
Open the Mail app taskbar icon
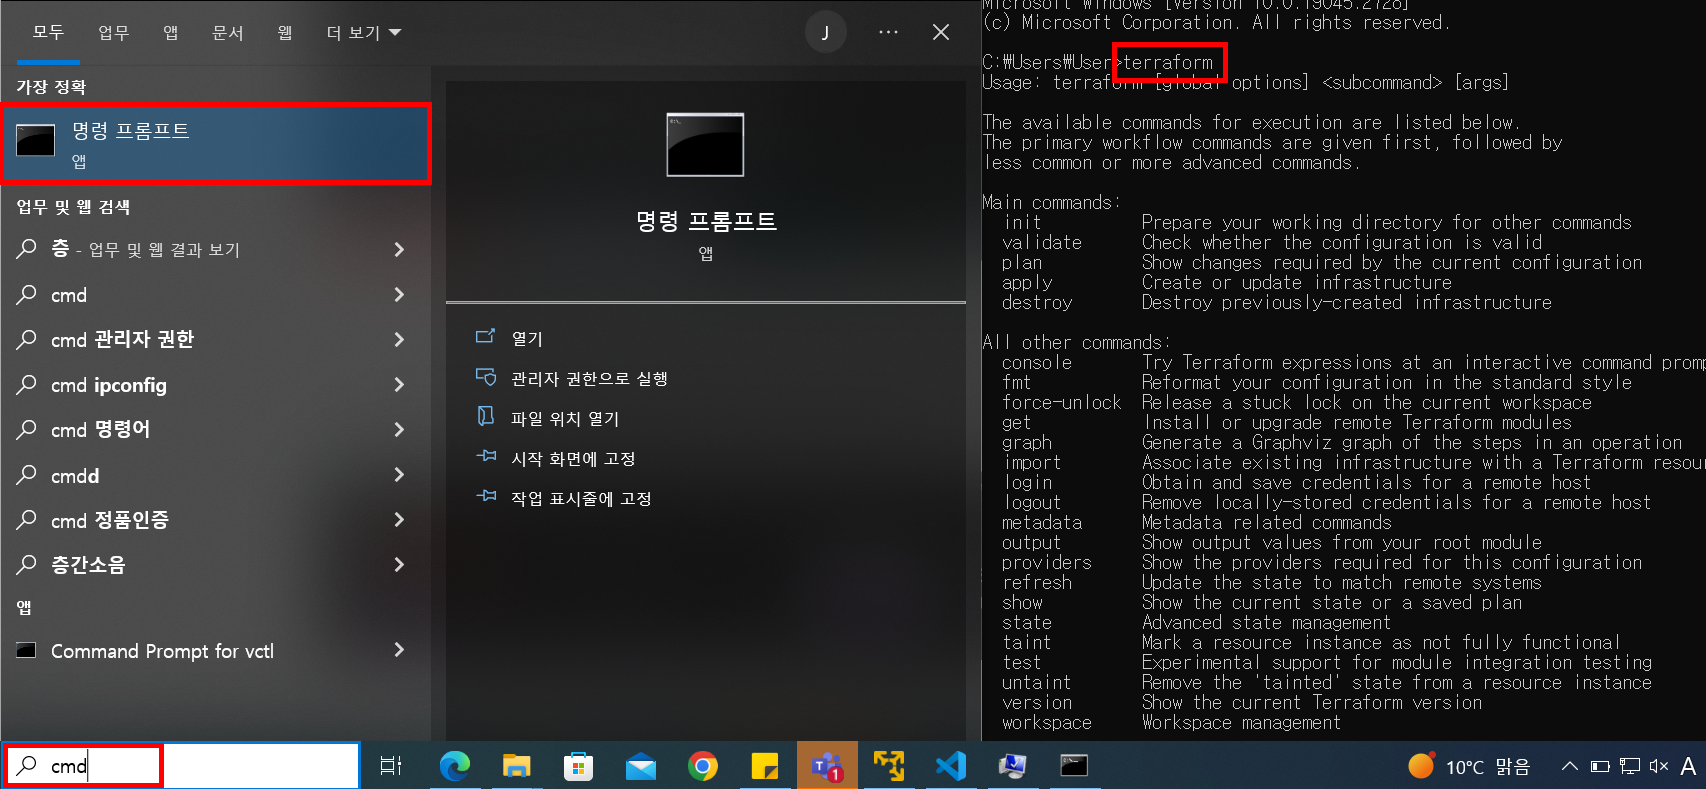(x=640, y=767)
